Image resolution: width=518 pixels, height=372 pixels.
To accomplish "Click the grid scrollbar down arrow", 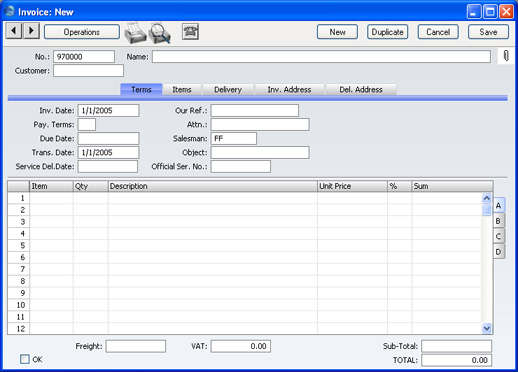I will point(487,329).
